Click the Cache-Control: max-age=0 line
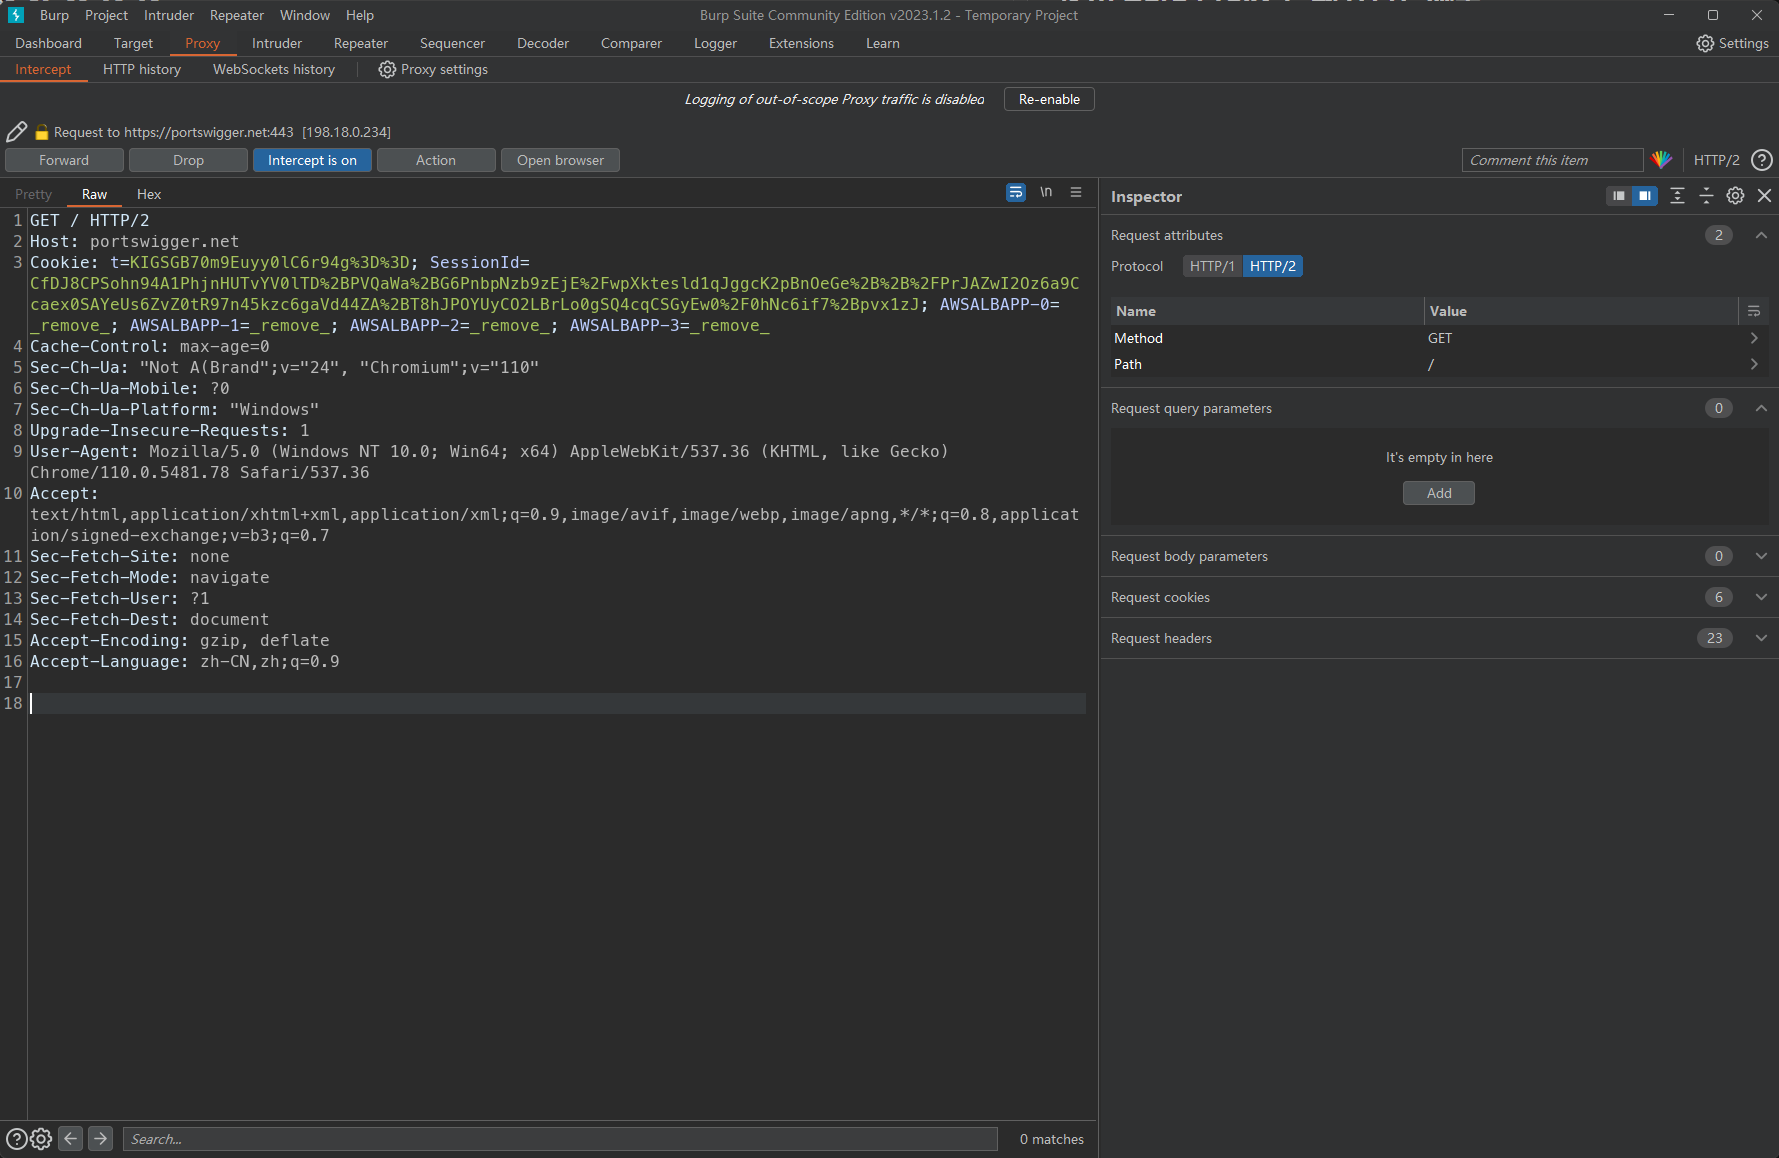Image resolution: width=1779 pixels, height=1158 pixels. point(150,346)
